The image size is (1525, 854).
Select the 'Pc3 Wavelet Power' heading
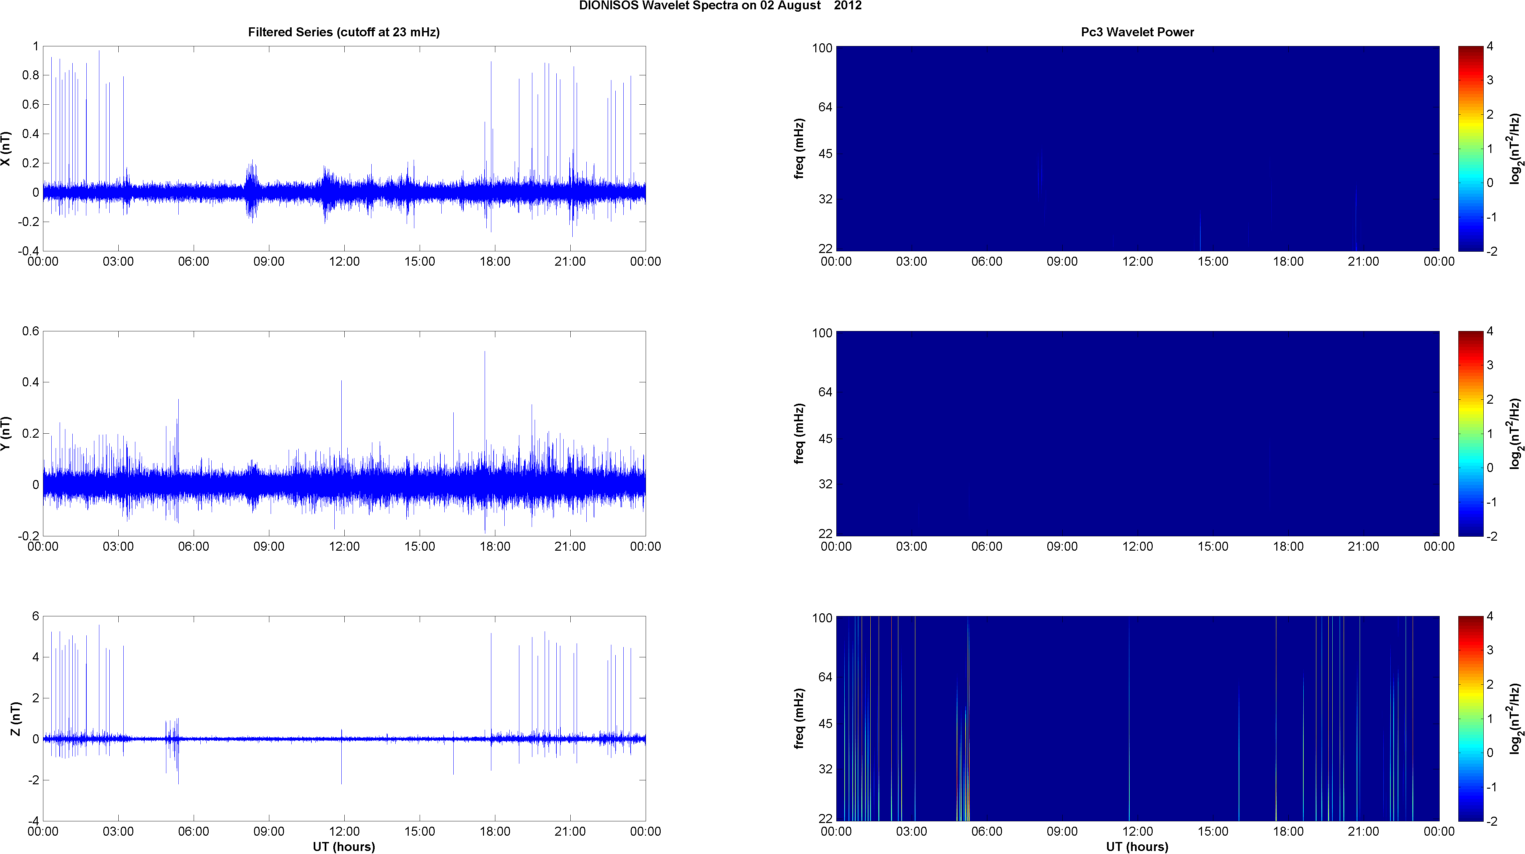tap(1137, 32)
